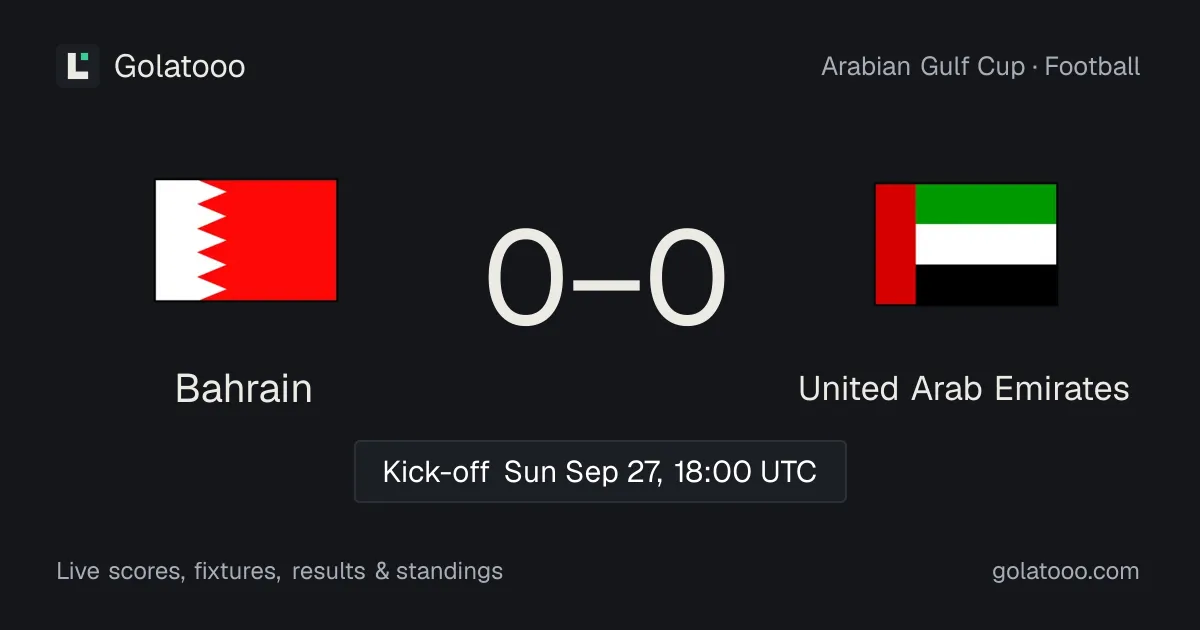Click the Sun Sep 27 date text
1200x630 pixels.
coord(582,471)
